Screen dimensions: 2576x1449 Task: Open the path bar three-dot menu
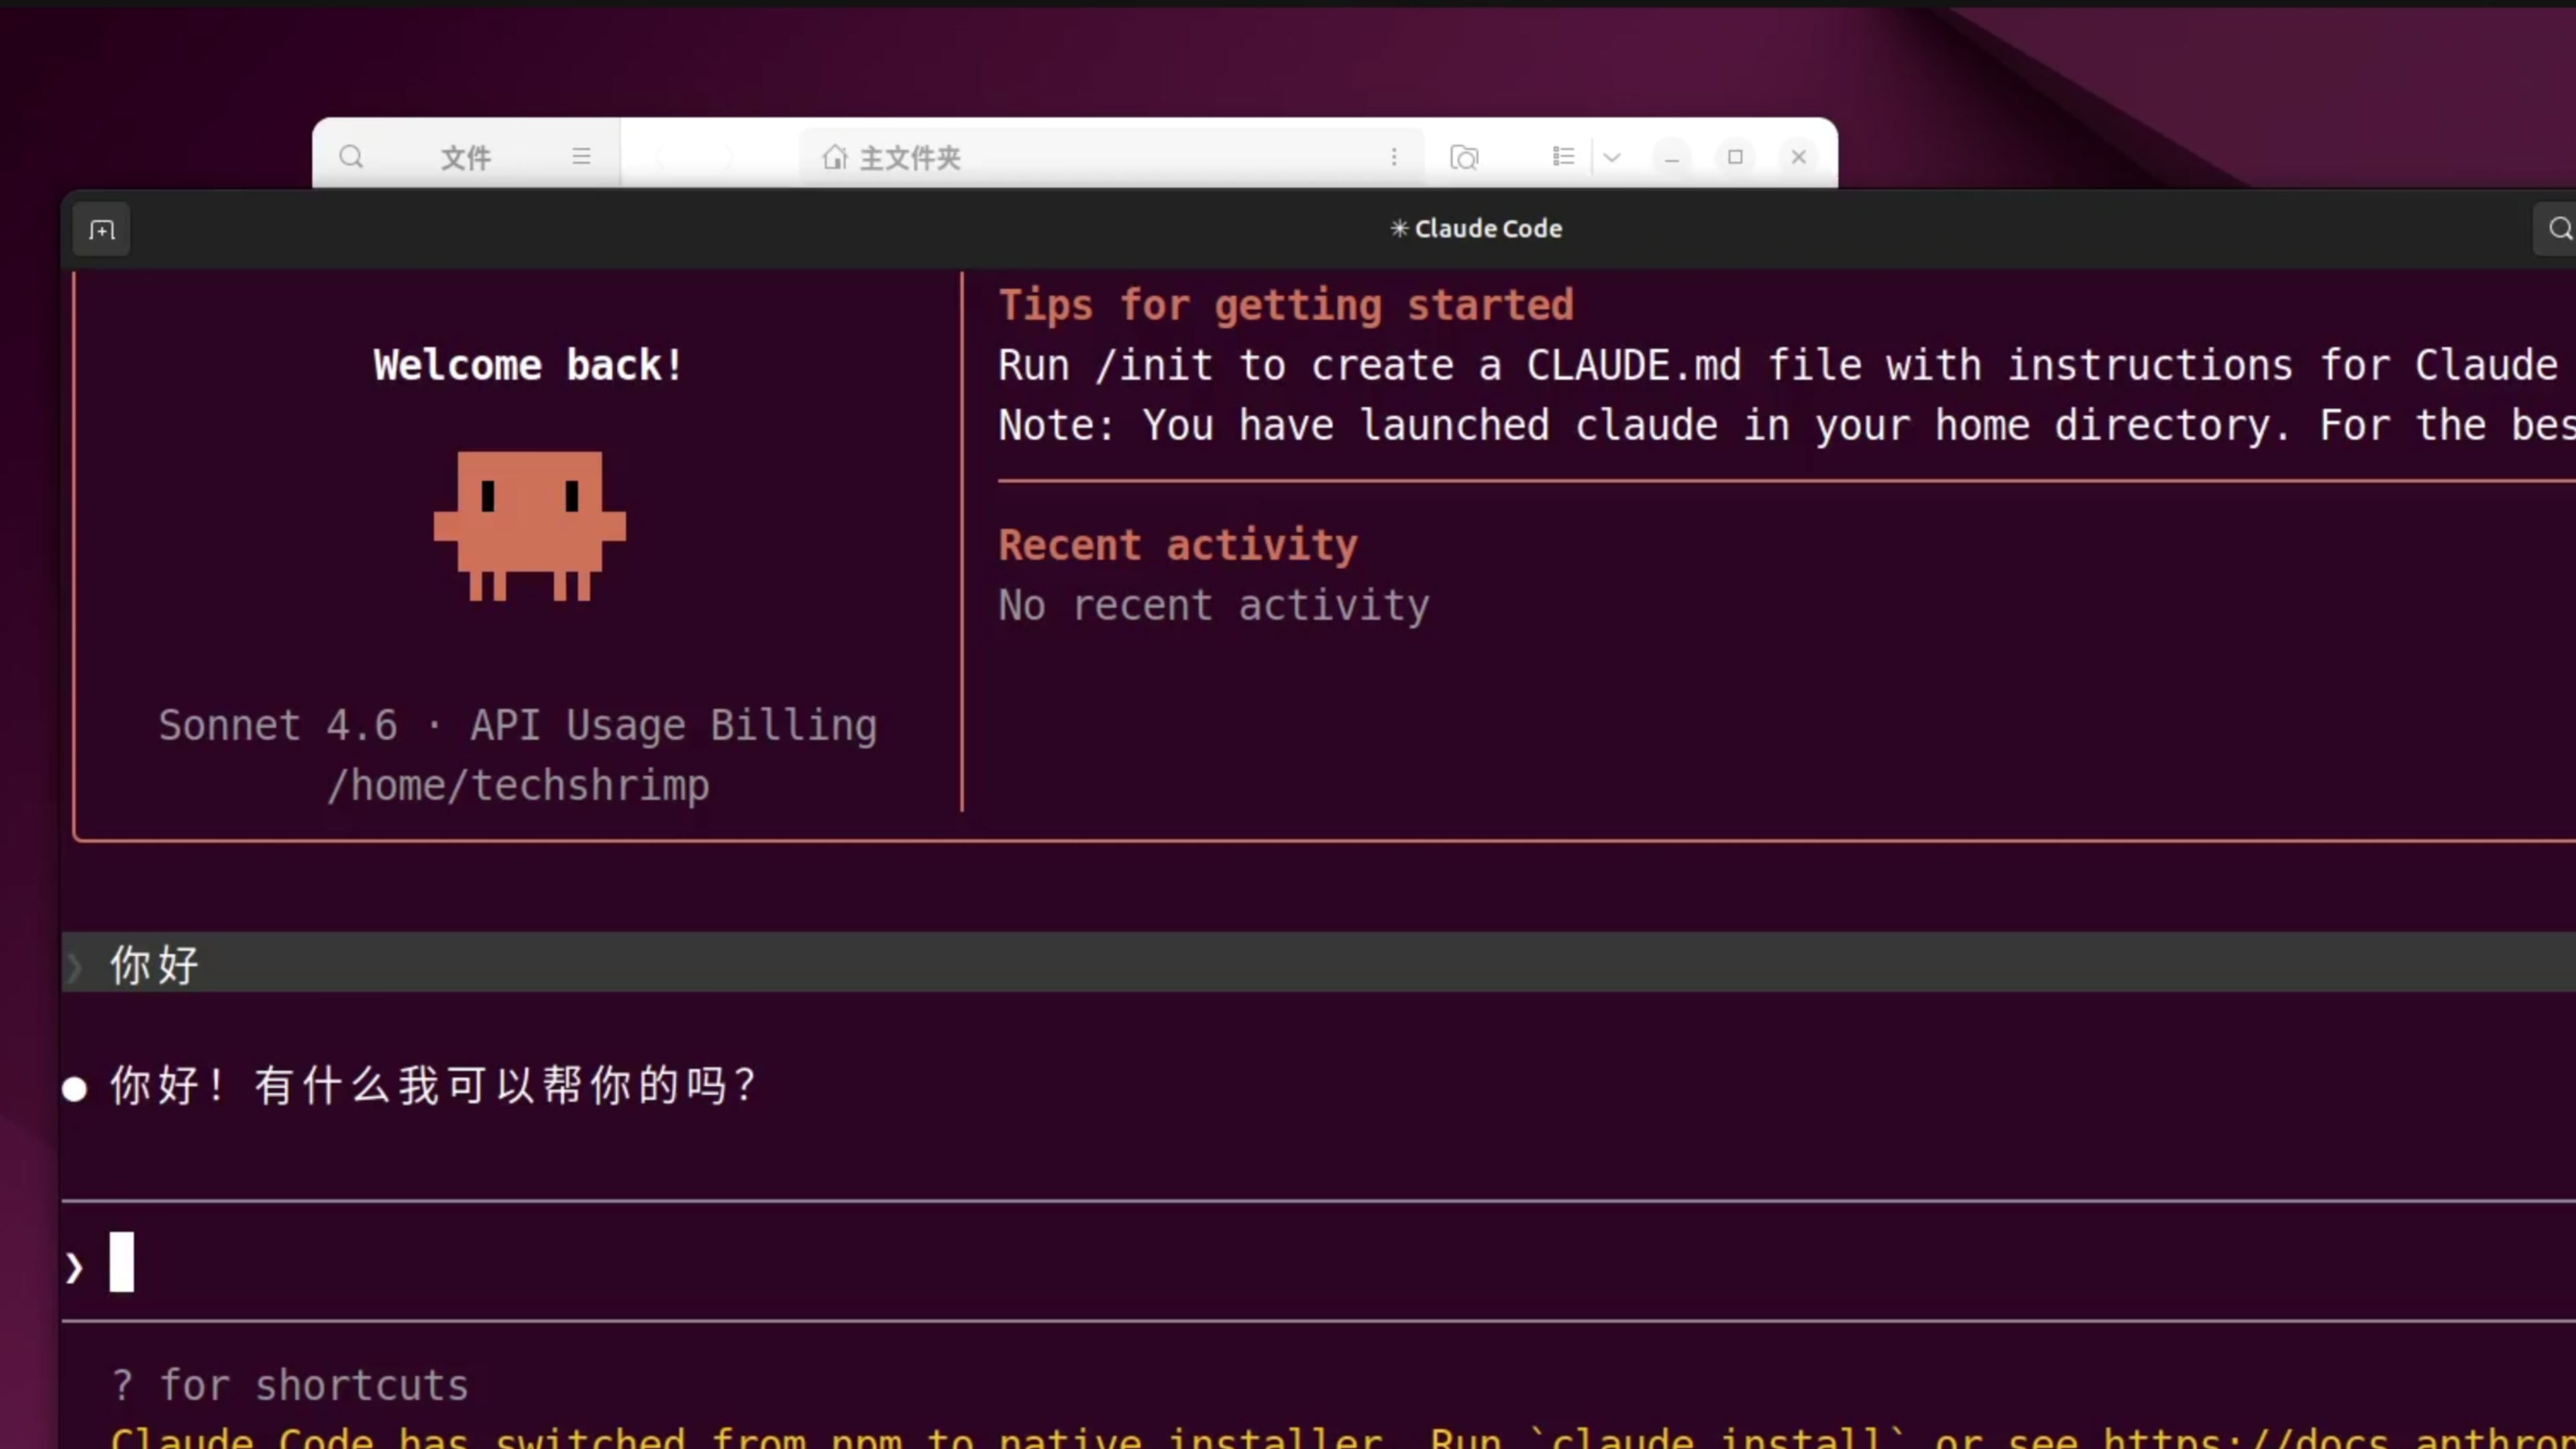(x=1394, y=157)
